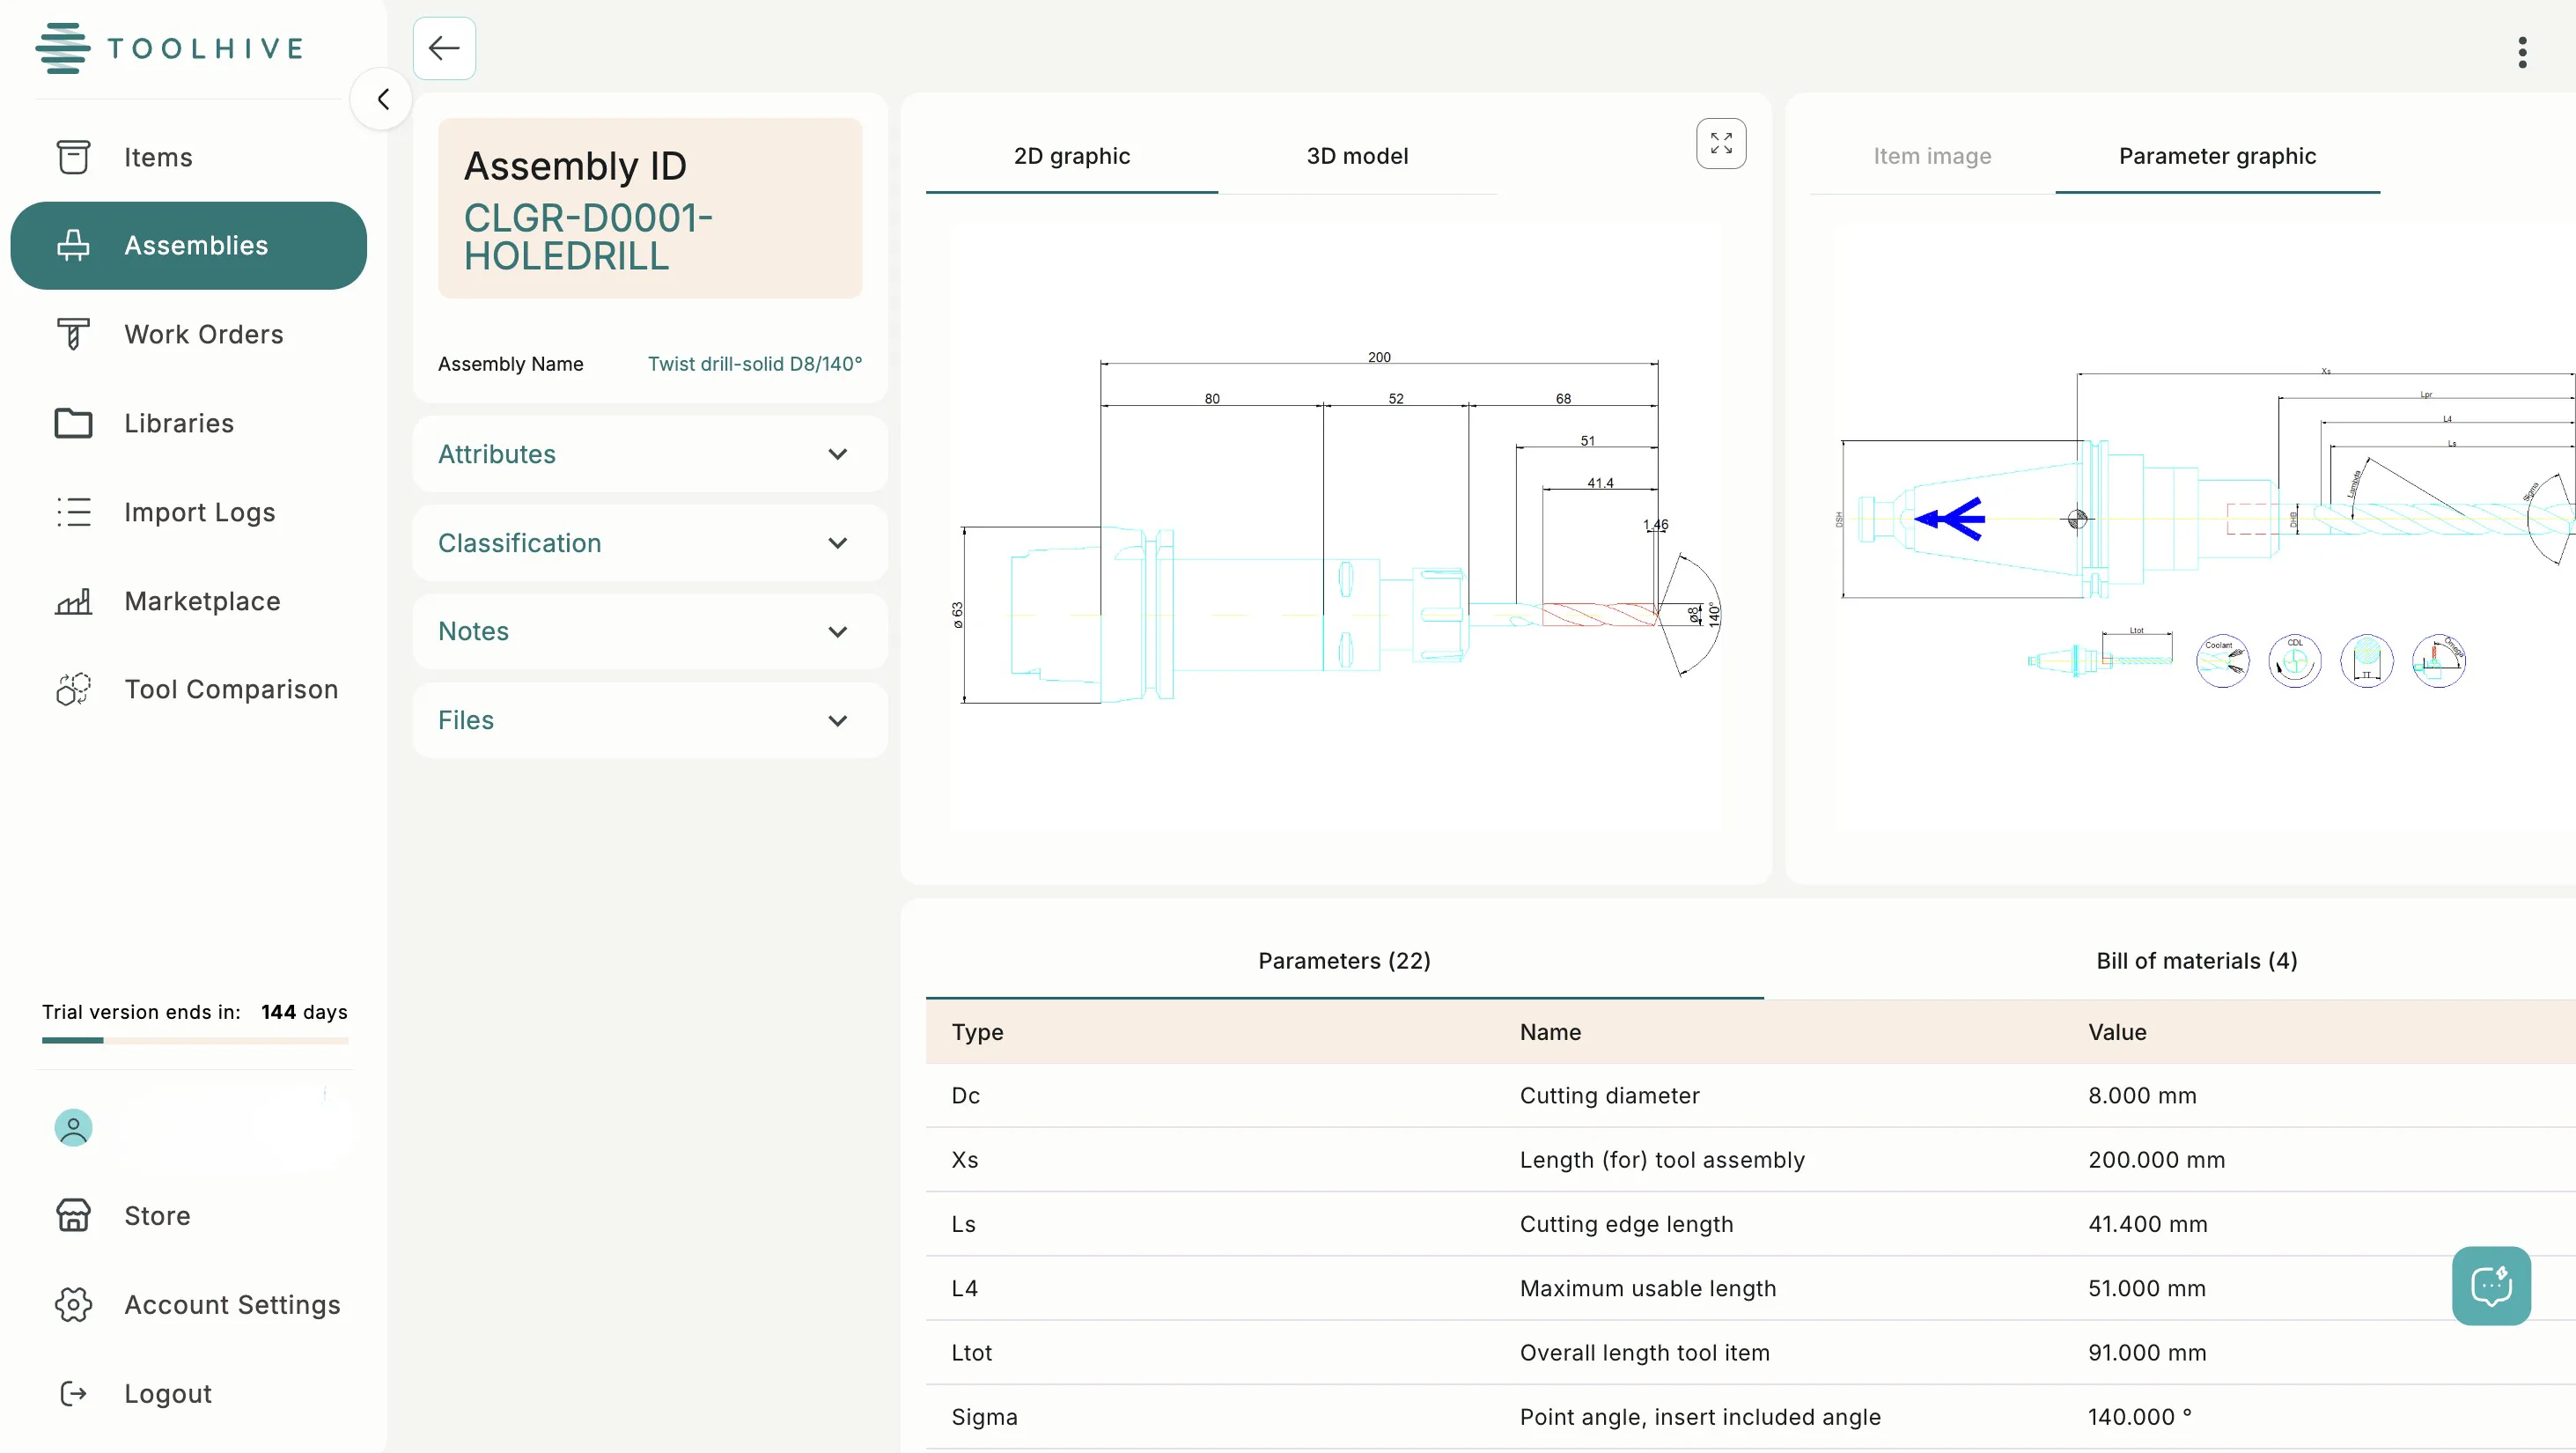2576x1453 pixels.
Task: Click the 200.000 mm value cell
Action: pos(2156,1160)
